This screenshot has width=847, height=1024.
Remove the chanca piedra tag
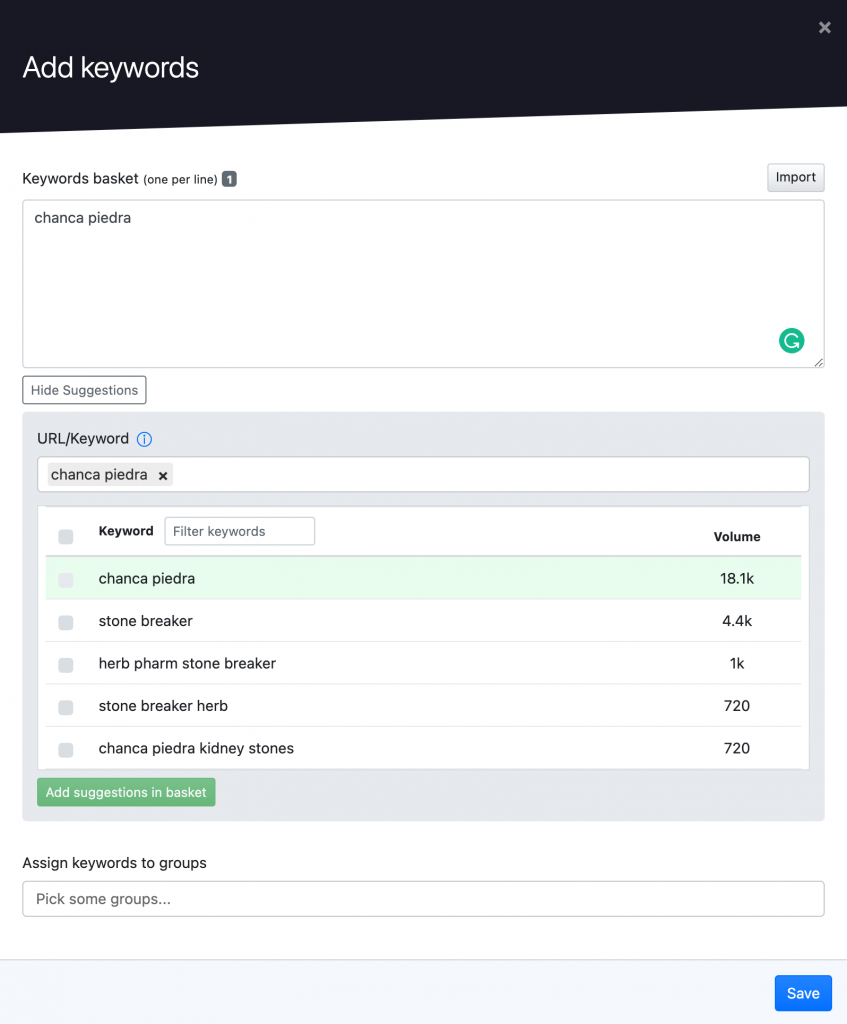pos(163,476)
